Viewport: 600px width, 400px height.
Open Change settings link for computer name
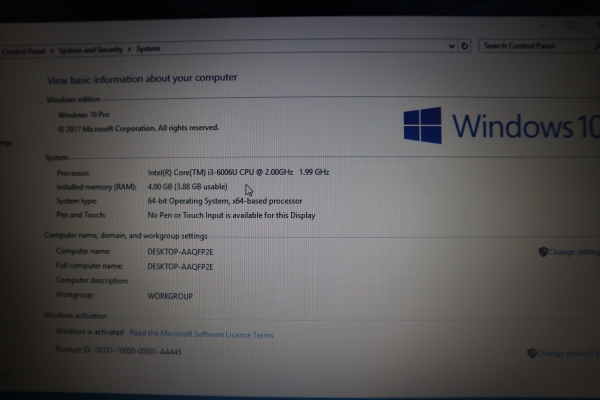pos(574,252)
